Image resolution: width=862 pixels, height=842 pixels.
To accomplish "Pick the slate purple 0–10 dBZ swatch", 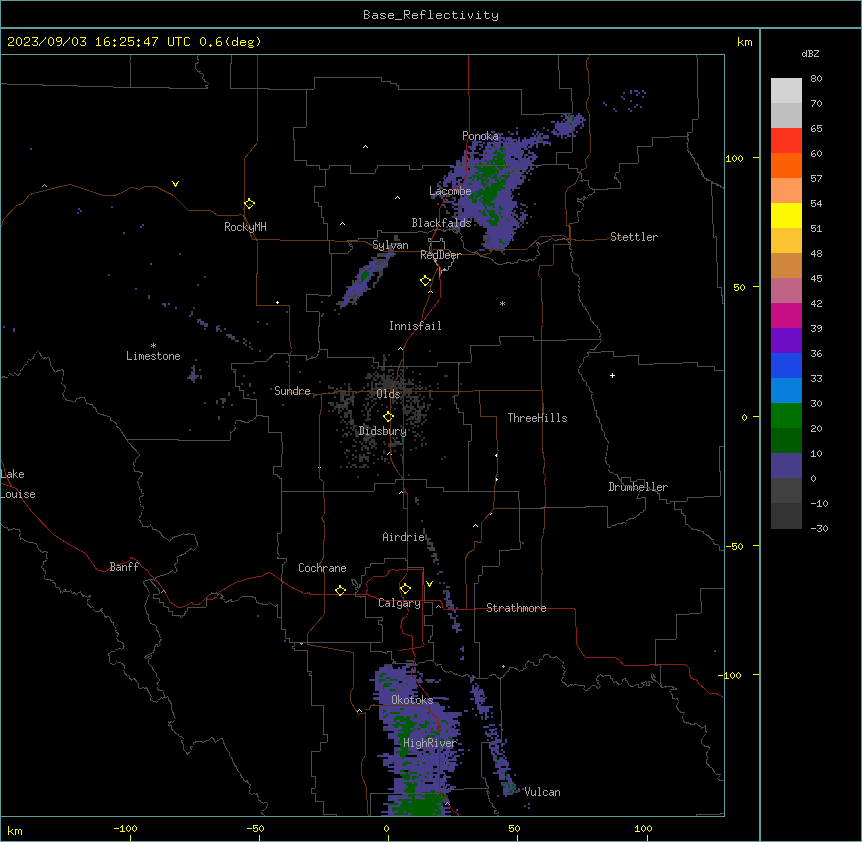I will tap(786, 466).
